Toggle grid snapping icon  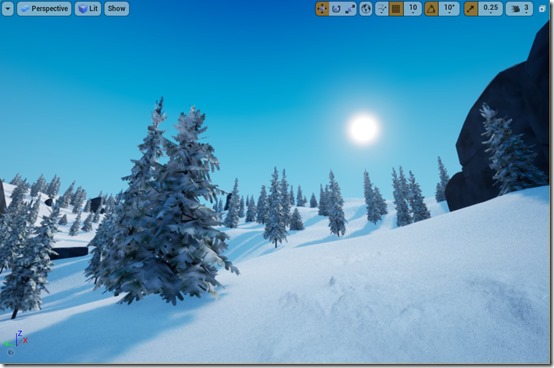[x=396, y=9]
